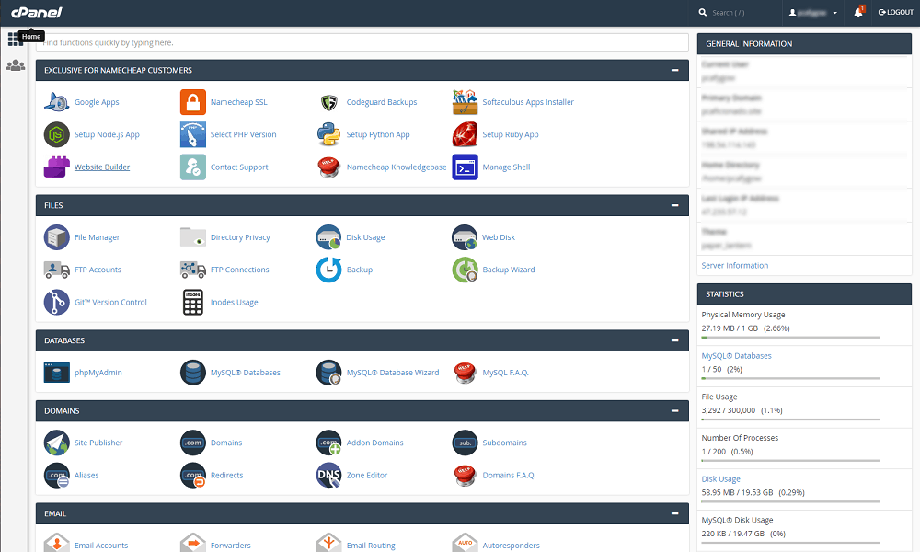Open the Zone Editor DNS icon

[x=329, y=475]
